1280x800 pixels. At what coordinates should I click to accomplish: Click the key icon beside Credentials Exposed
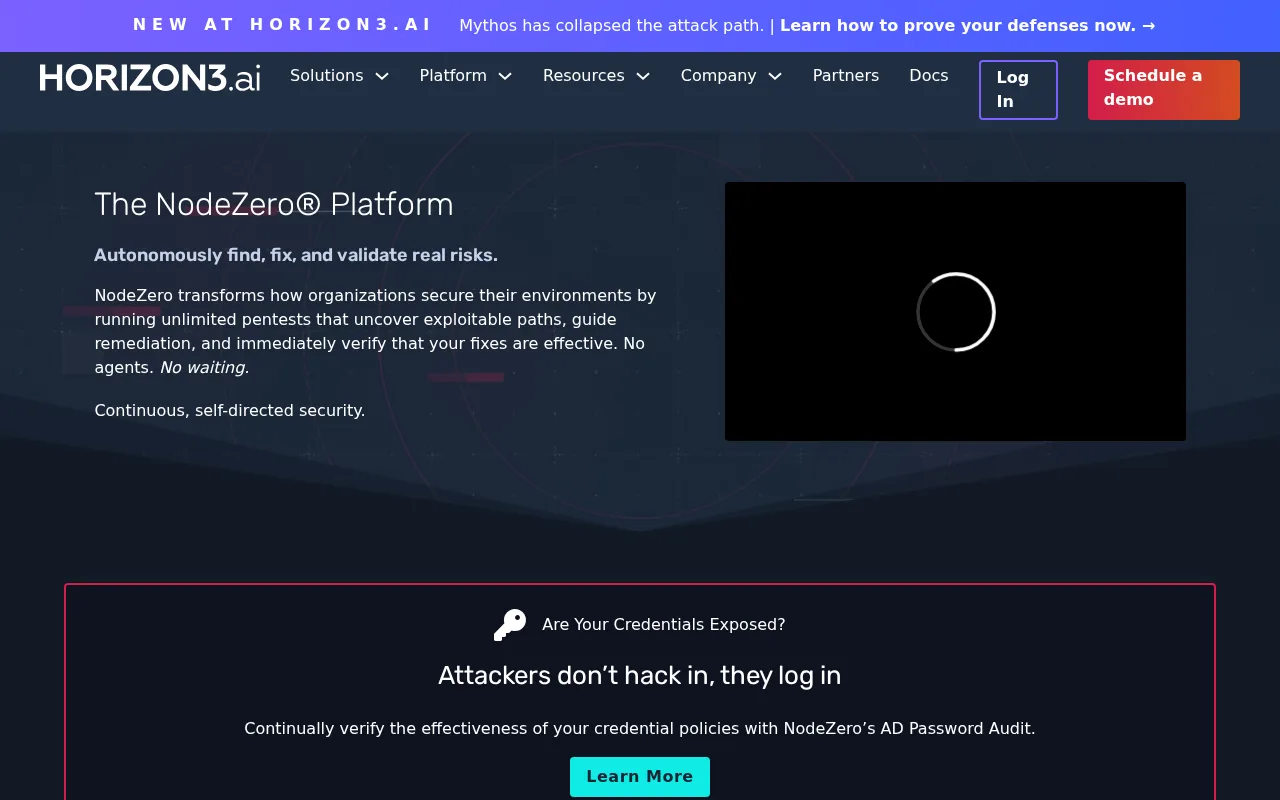point(510,625)
